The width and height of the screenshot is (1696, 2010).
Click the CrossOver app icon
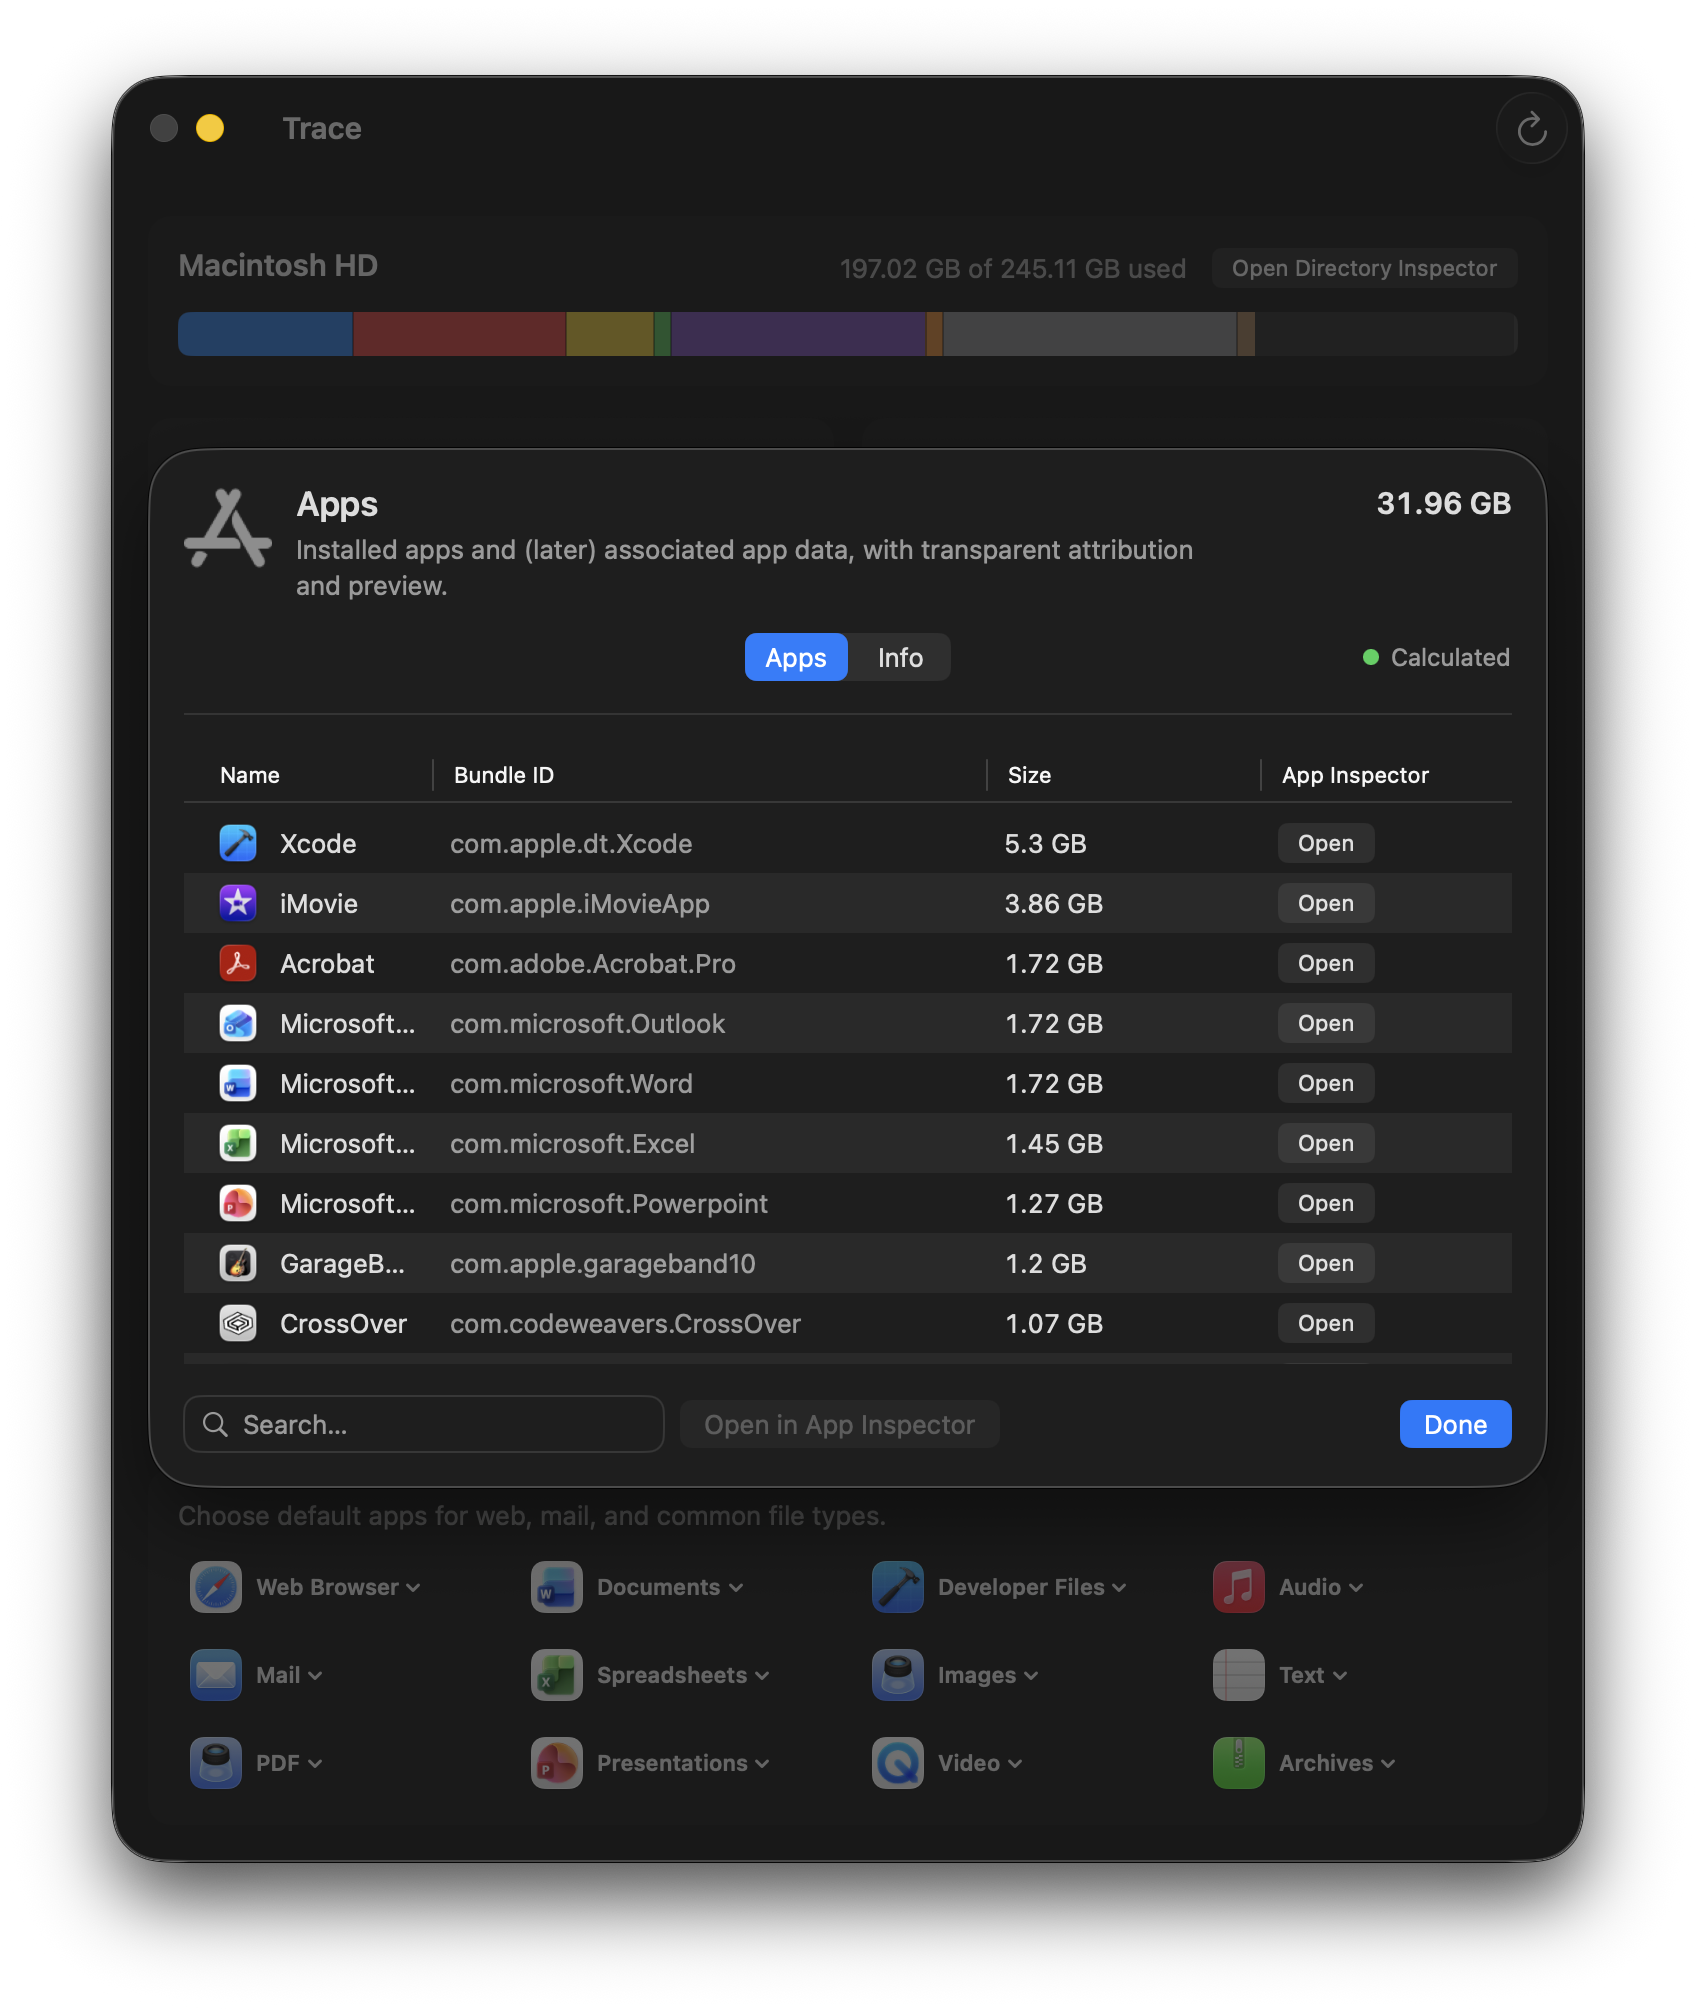point(237,1323)
